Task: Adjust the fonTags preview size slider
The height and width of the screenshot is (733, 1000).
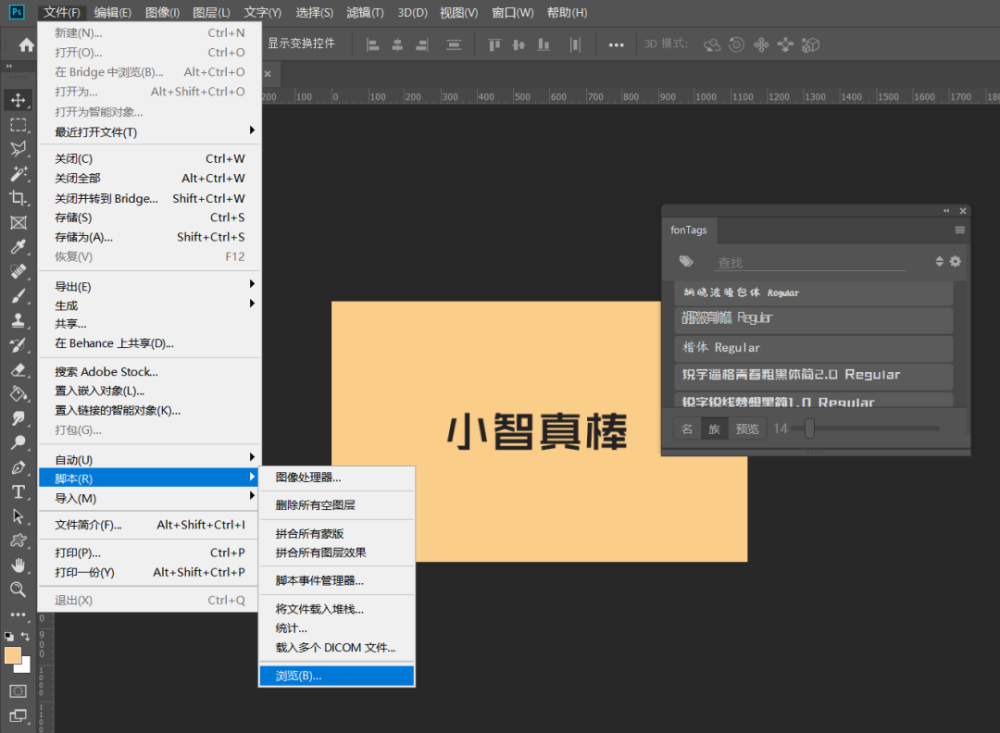Action: point(809,428)
